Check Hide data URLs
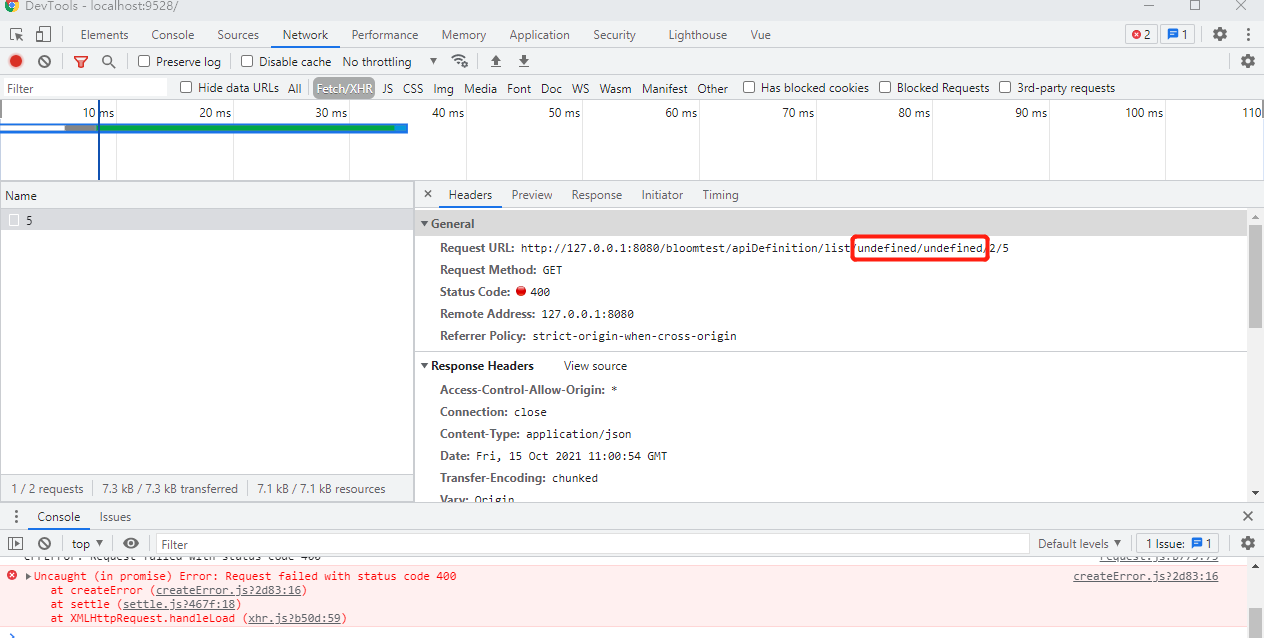 pyautogui.click(x=186, y=87)
